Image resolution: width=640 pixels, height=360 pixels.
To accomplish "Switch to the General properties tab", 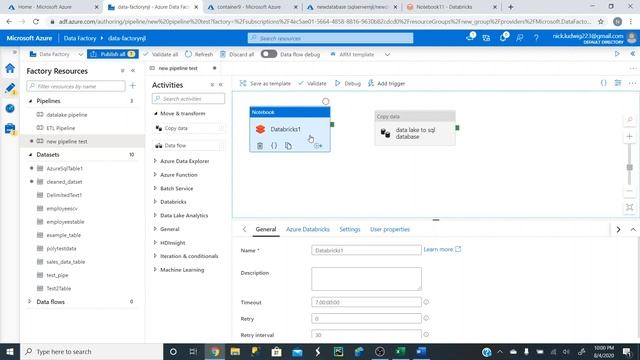I will [266, 229].
